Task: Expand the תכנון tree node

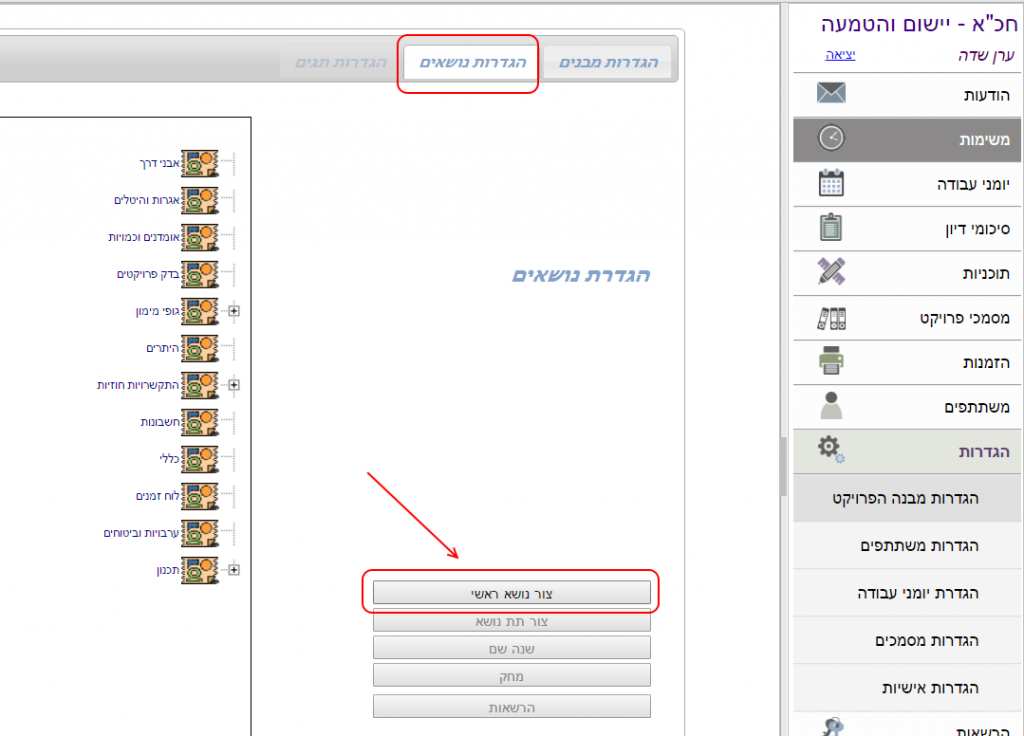Action: 234,570
